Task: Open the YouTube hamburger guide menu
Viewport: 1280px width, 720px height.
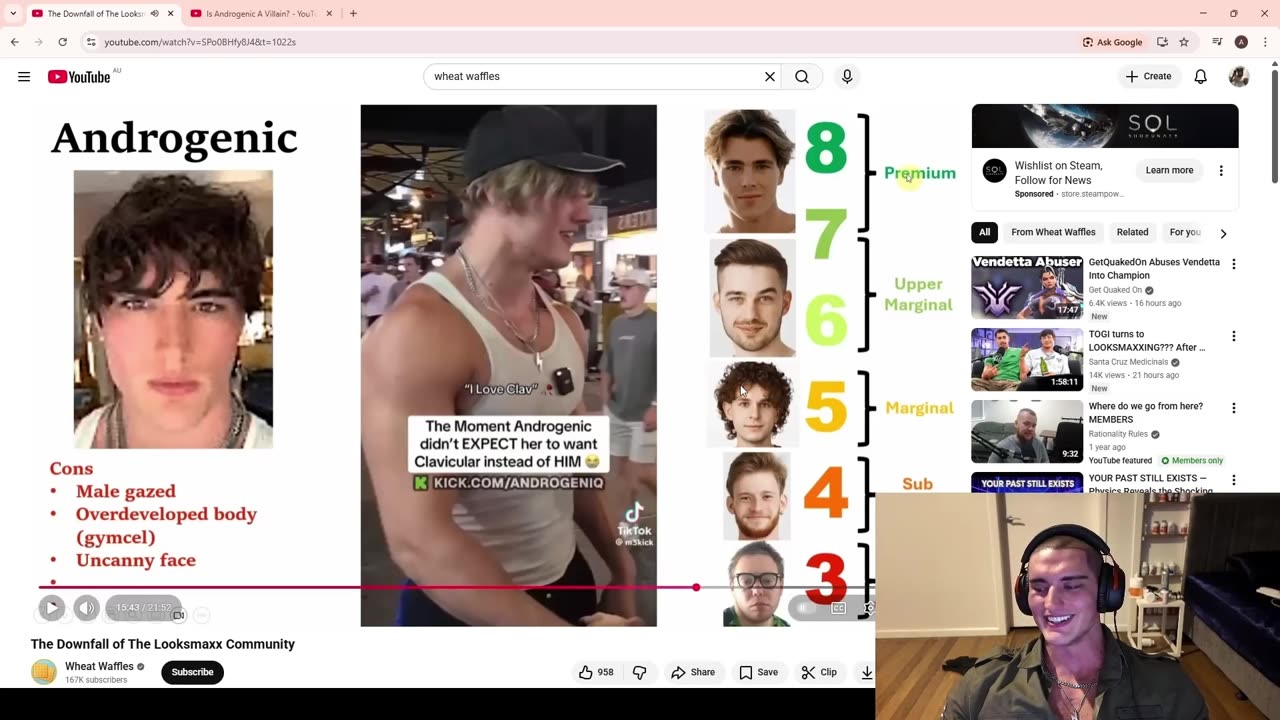Action: 24,77
